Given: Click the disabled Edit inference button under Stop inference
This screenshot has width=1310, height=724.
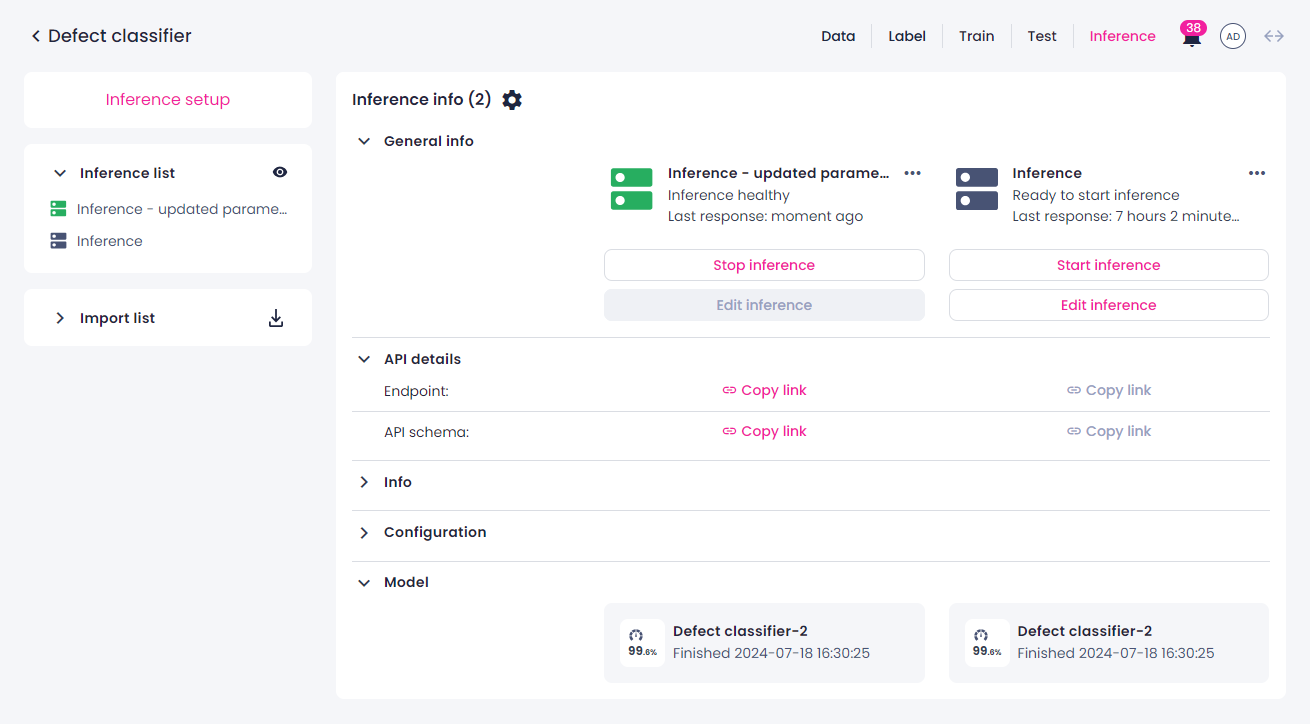Looking at the screenshot, I should click(x=764, y=305).
